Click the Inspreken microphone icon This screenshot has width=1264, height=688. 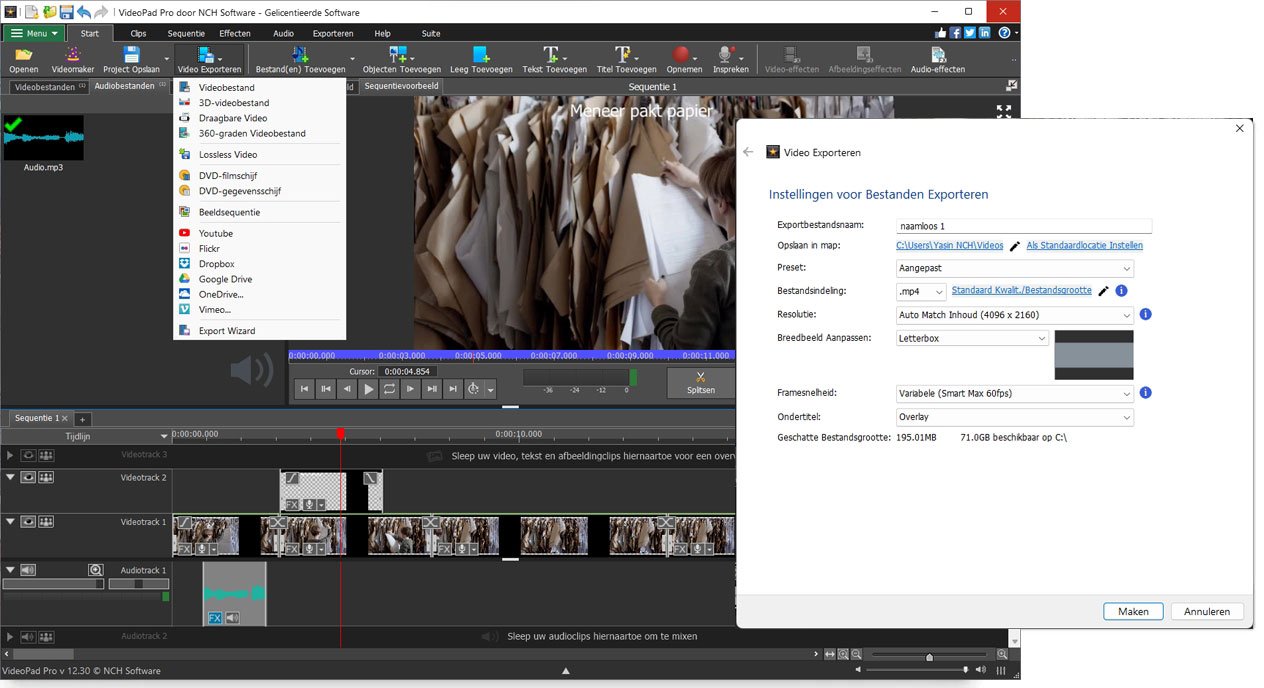[x=727, y=54]
